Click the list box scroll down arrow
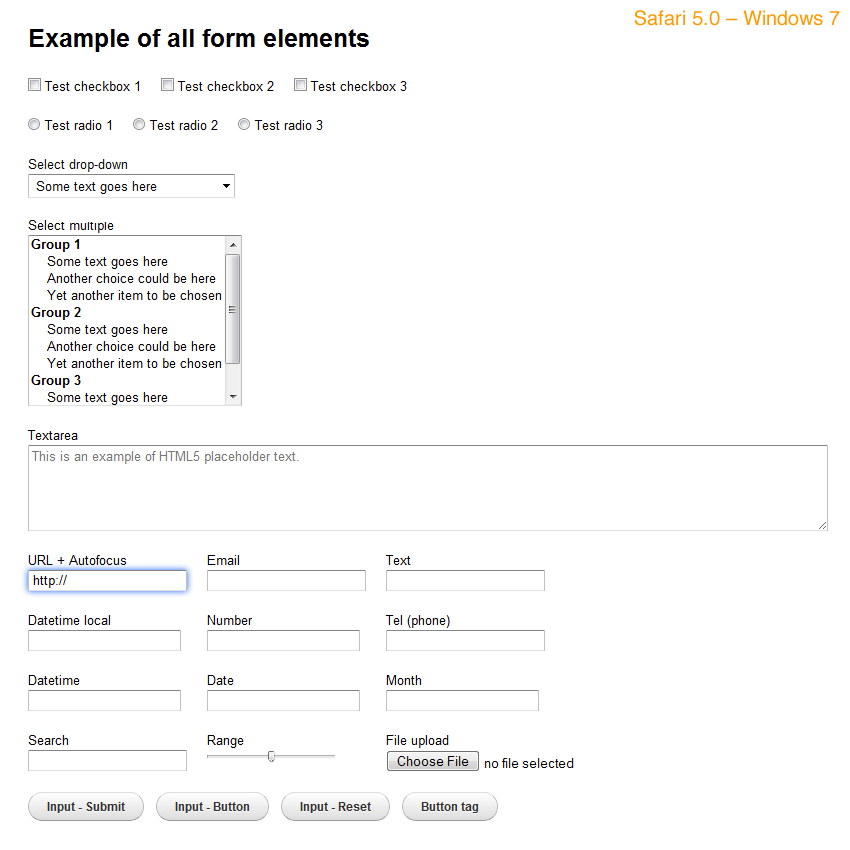The image size is (850, 850). (233, 397)
